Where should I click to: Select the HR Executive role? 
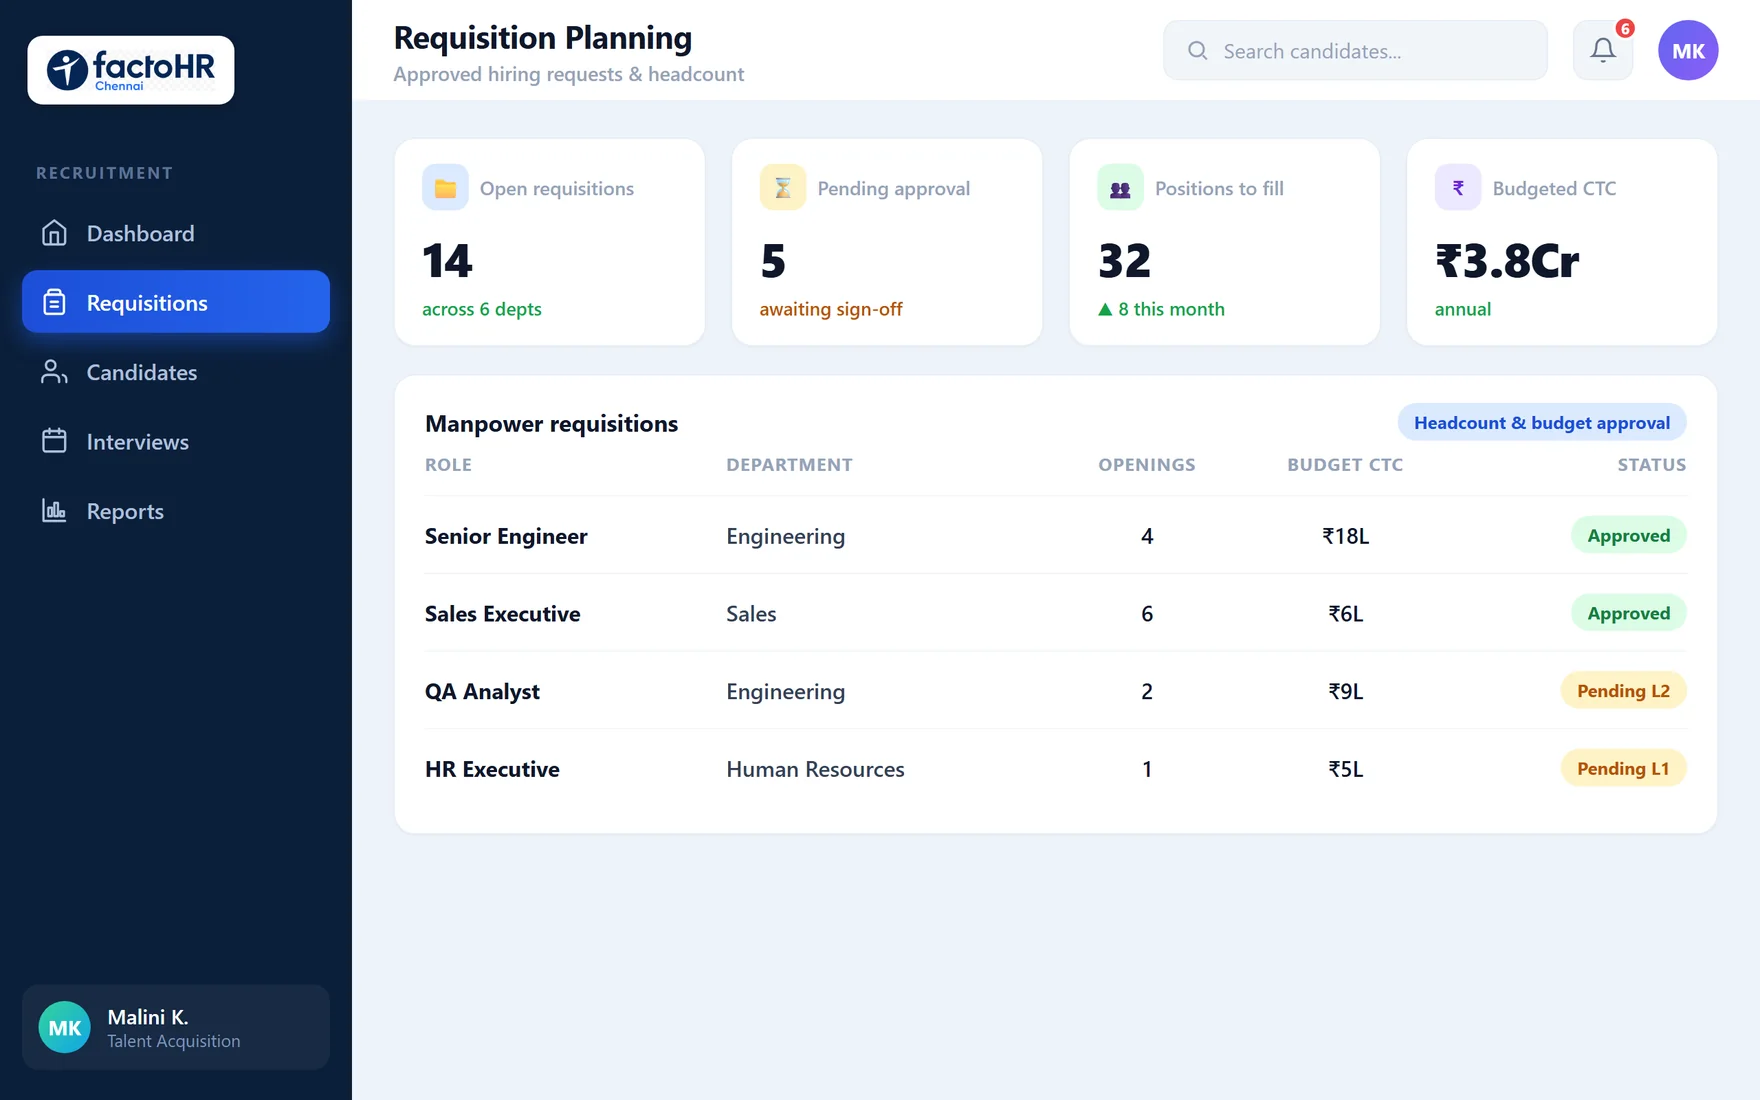pyautogui.click(x=492, y=769)
